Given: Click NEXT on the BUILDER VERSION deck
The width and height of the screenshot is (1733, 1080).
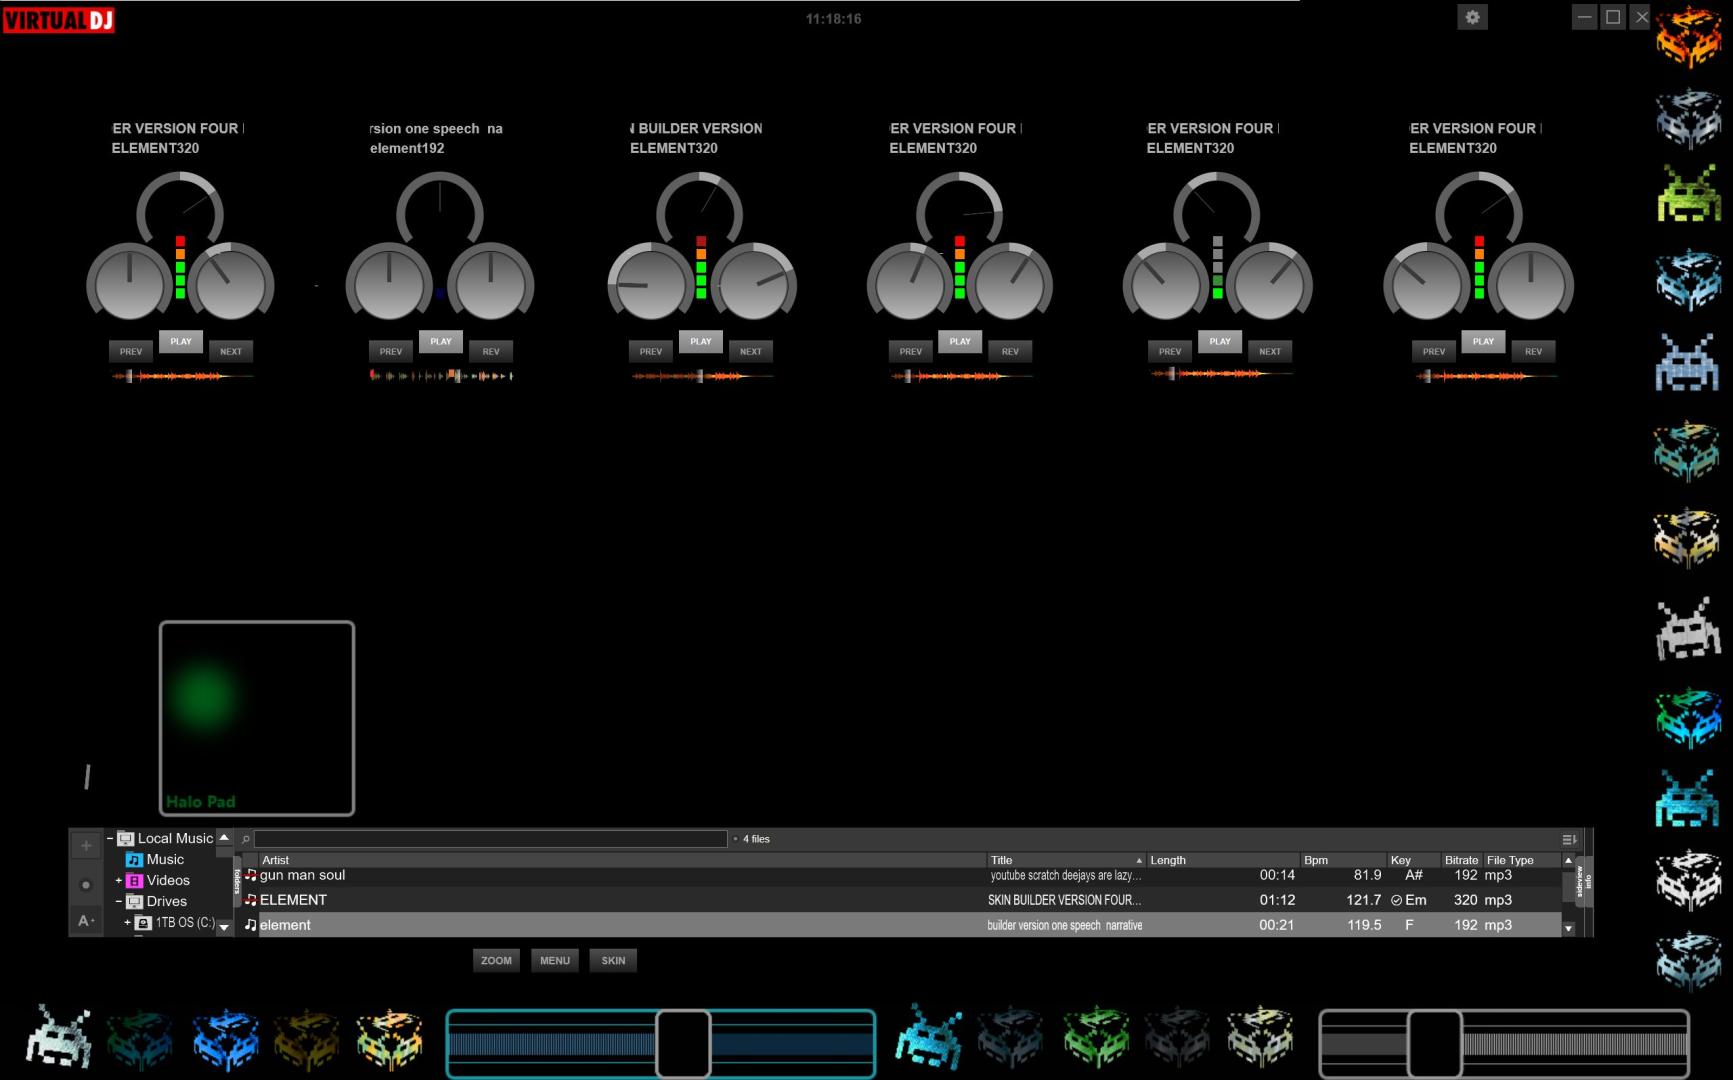Looking at the screenshot, I should coord(750,351).
